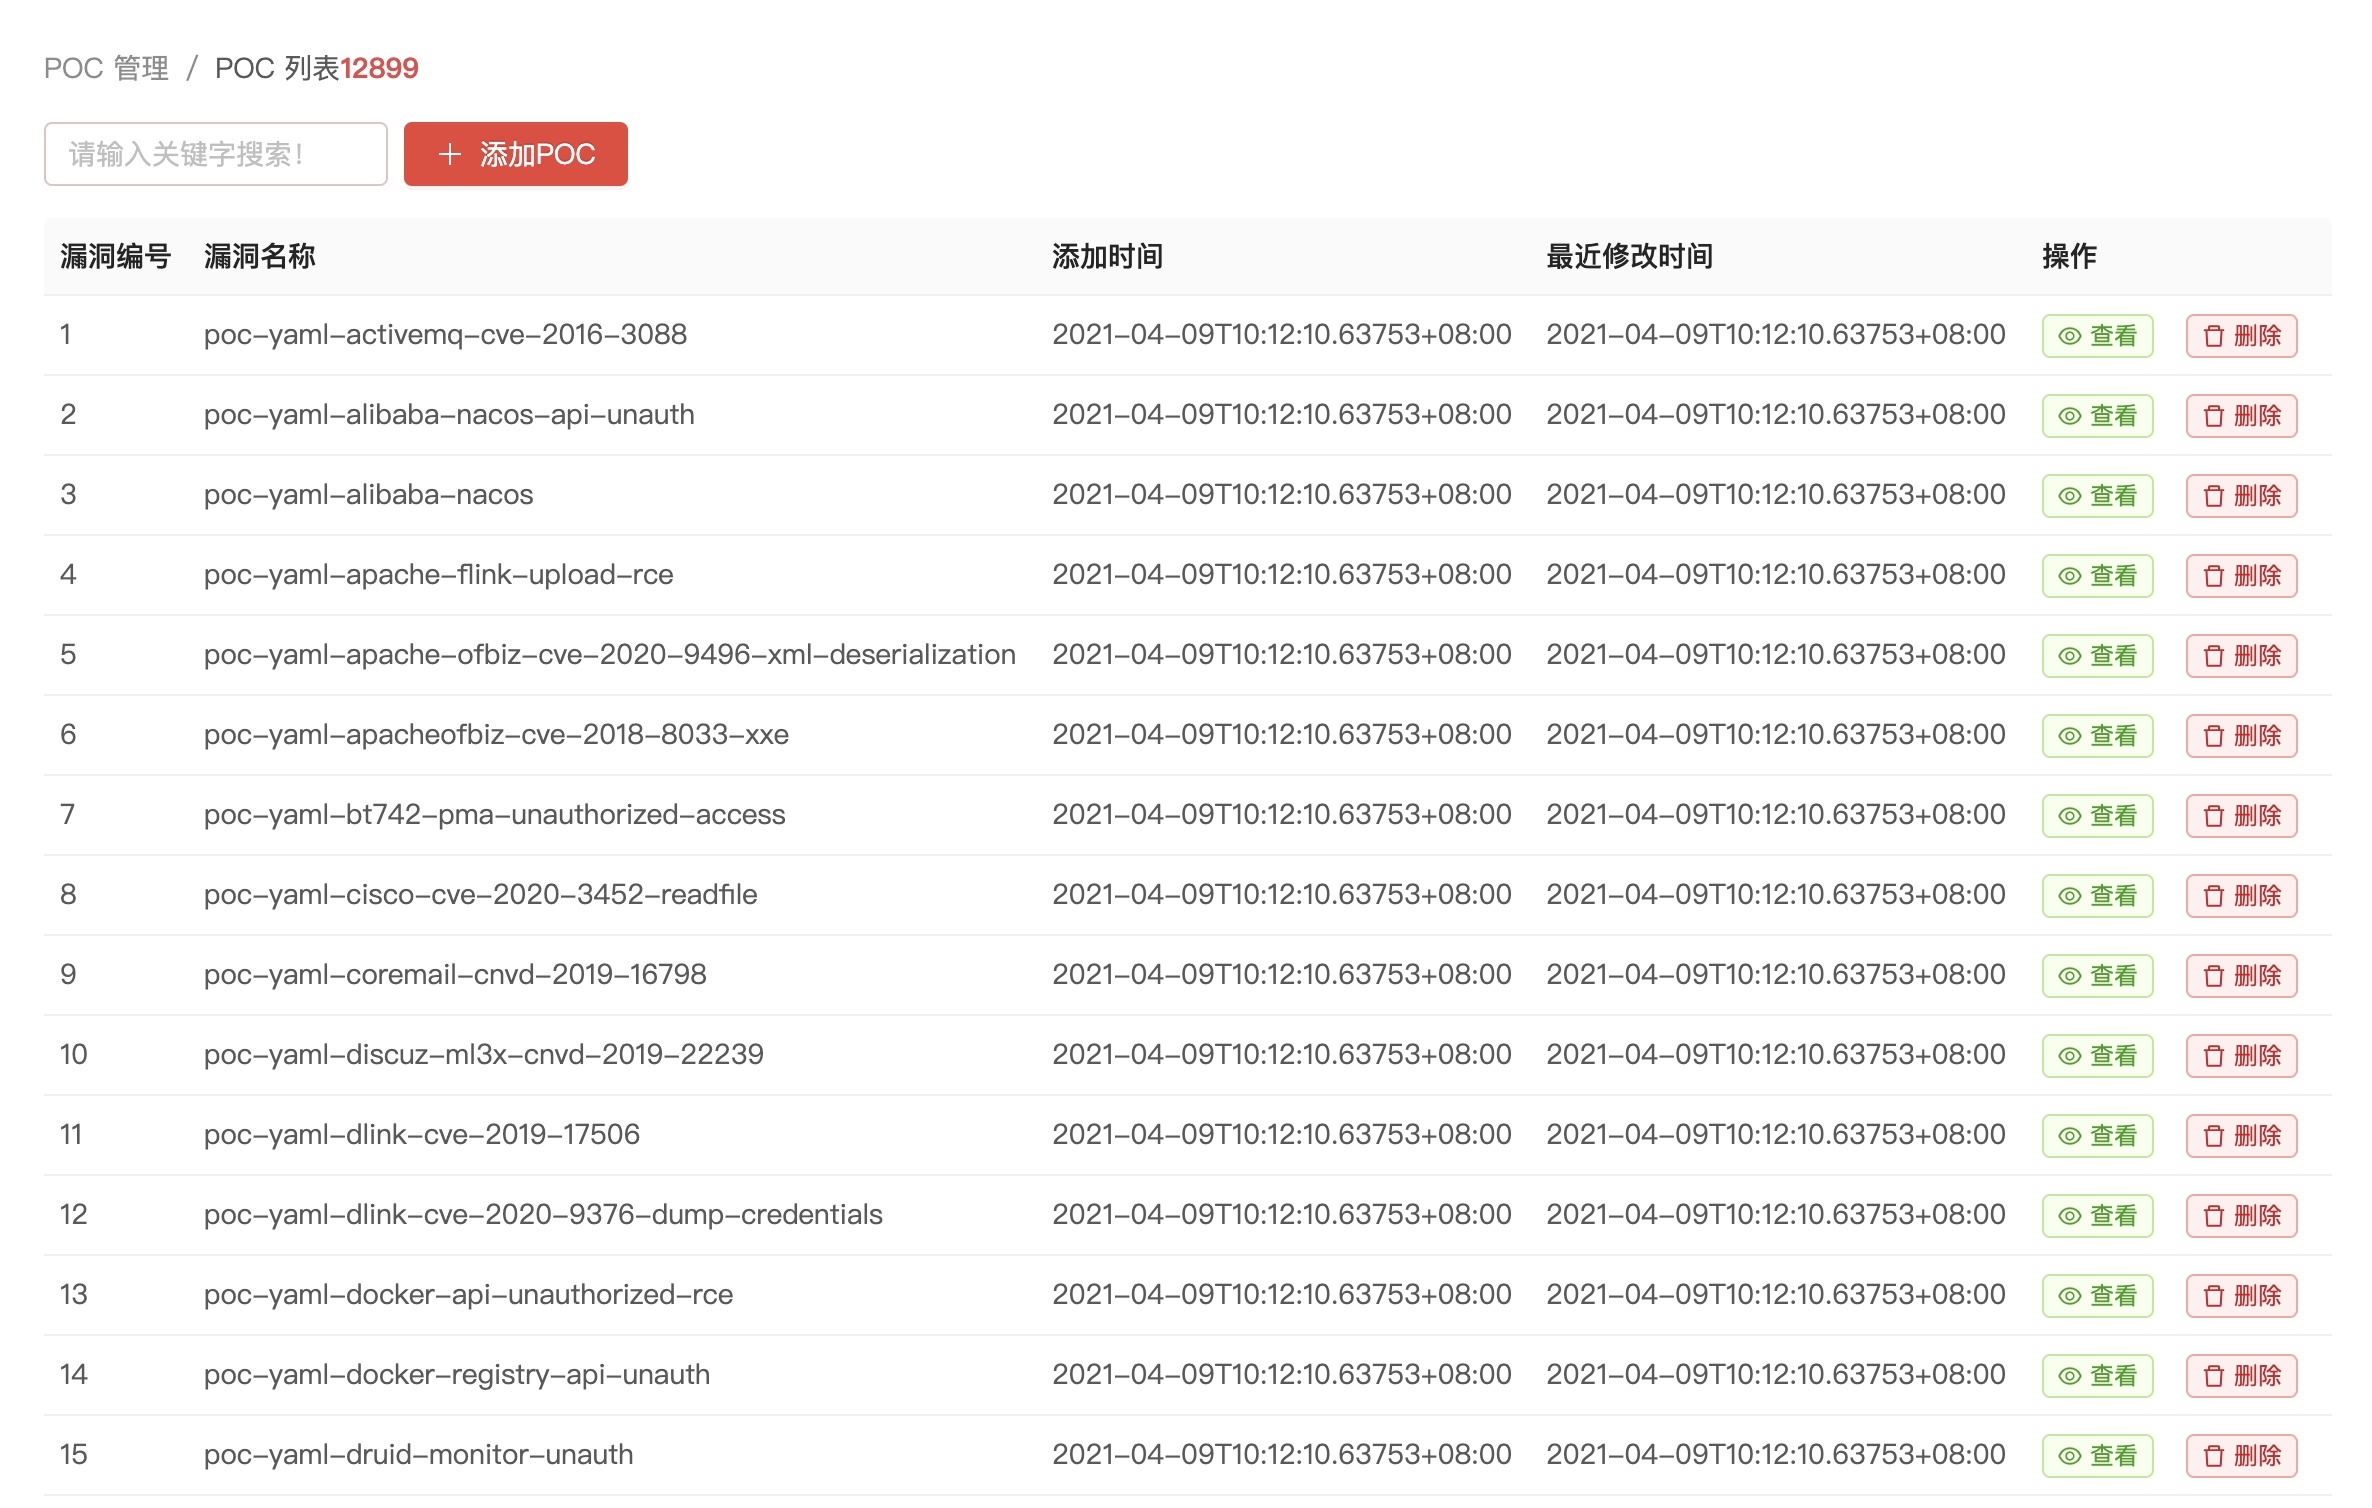Image resolution: width=2372 pixels, height=1508 pixels.
Task: Open 查看 for the apache-ofbiz-cve-2020-9496 row
Action: coord(2096,656)
